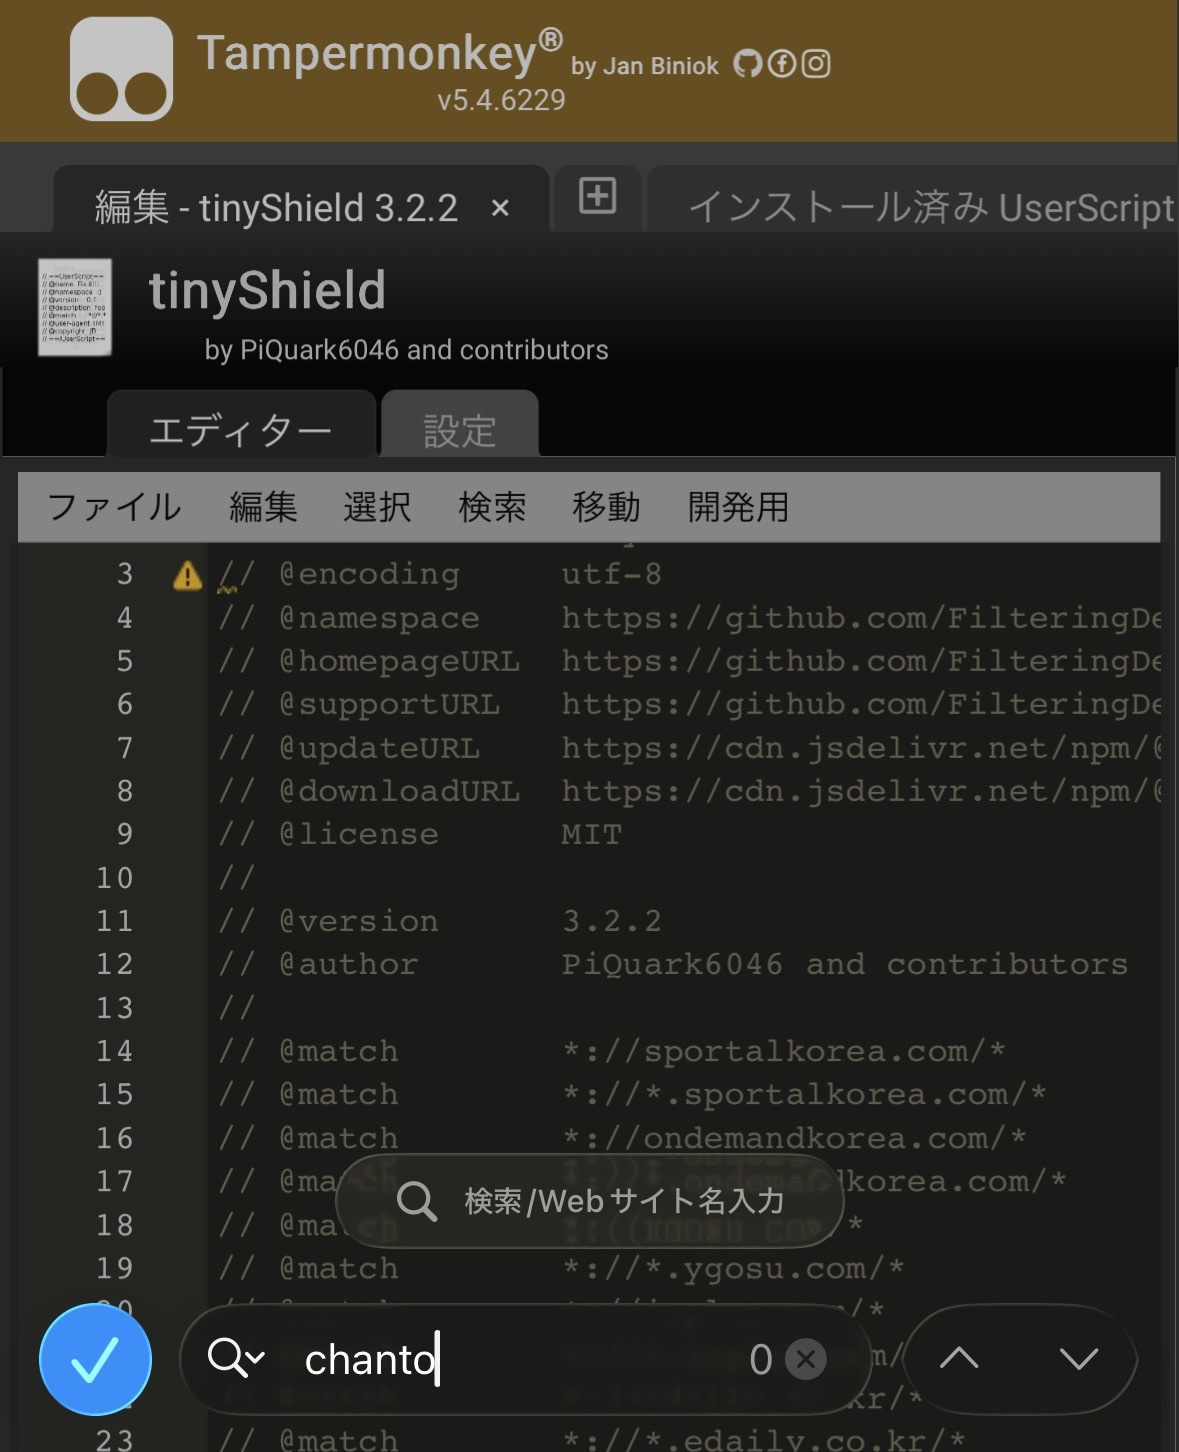Viewport: 1179px width, 1452px height.
Task: Click the @author line in editor
Action: 673,964
